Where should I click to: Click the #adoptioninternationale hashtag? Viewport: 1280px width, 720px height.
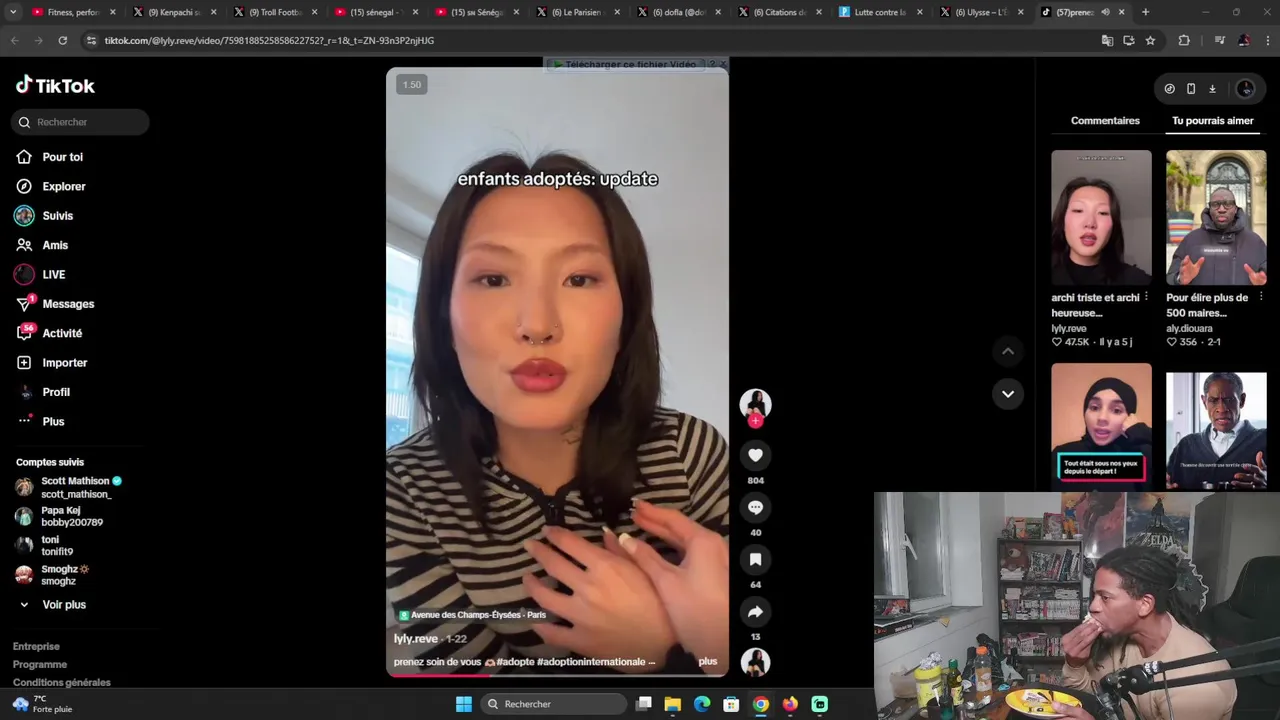pos(591,662)
